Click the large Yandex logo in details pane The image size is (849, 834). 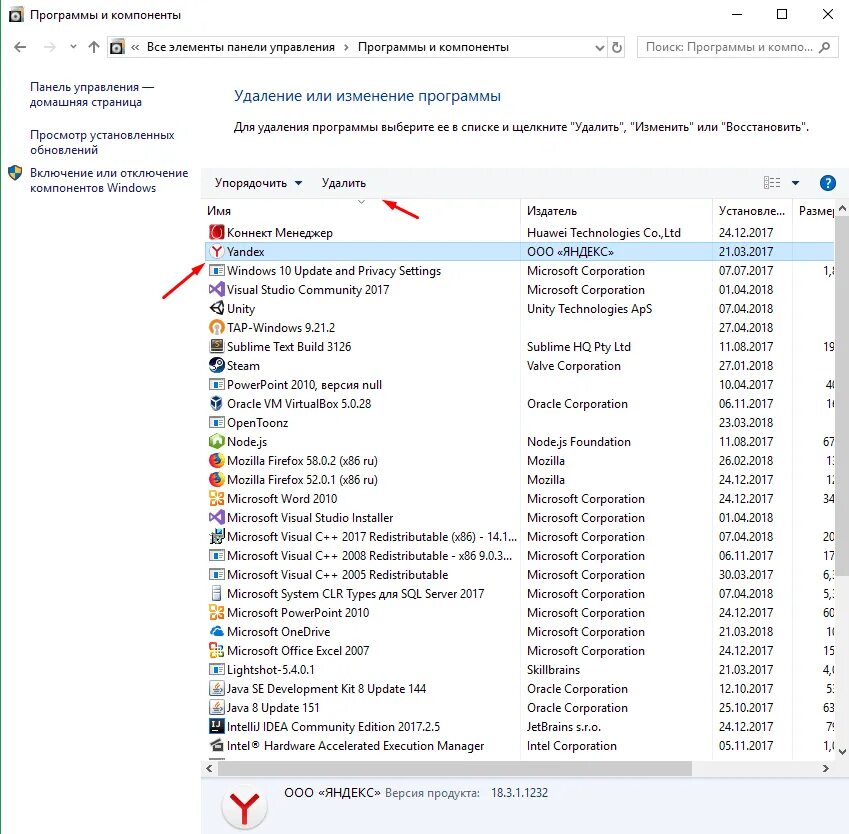point(244,807)
